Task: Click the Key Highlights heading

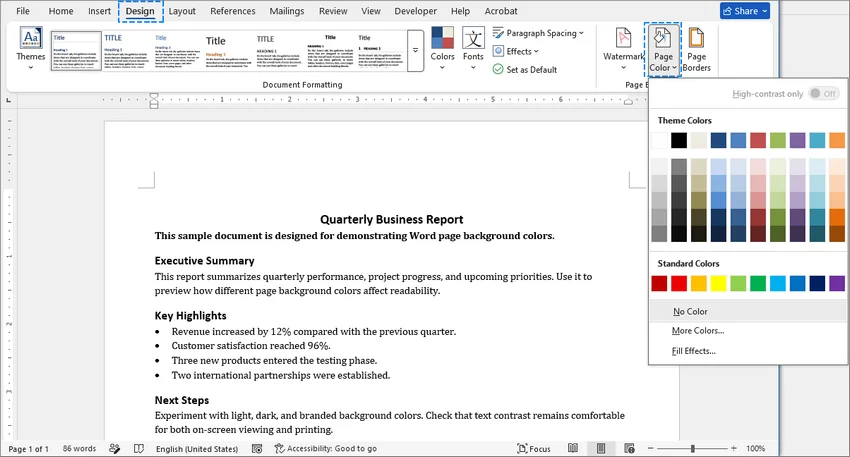Action: 190,316
